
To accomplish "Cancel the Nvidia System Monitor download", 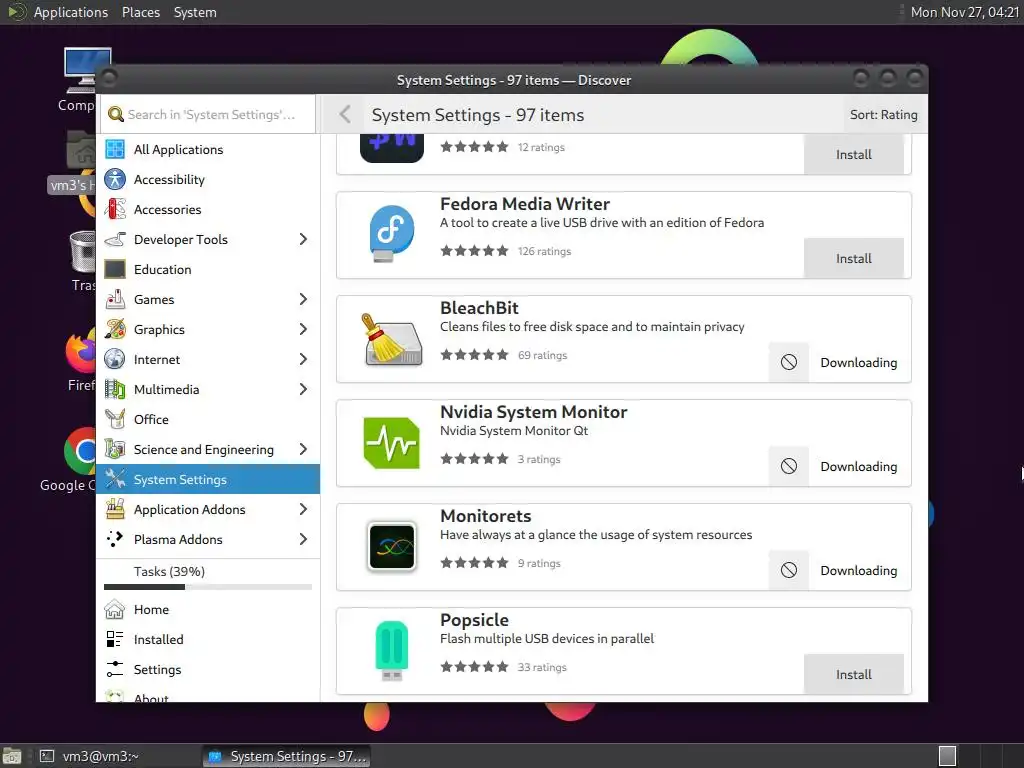I will tap(789, 466).
